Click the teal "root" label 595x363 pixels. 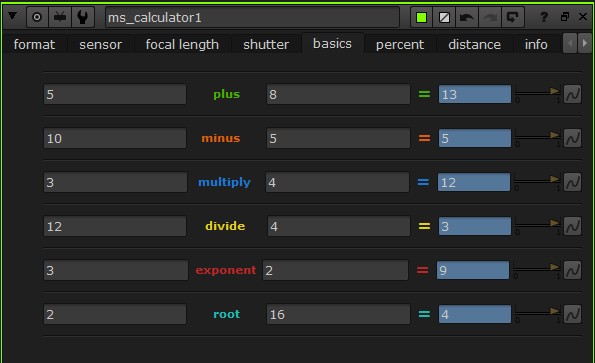coord(227,314)
